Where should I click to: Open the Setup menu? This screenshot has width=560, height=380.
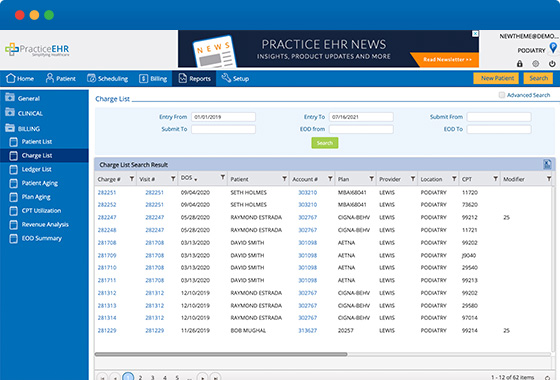(x=235, y=78)
